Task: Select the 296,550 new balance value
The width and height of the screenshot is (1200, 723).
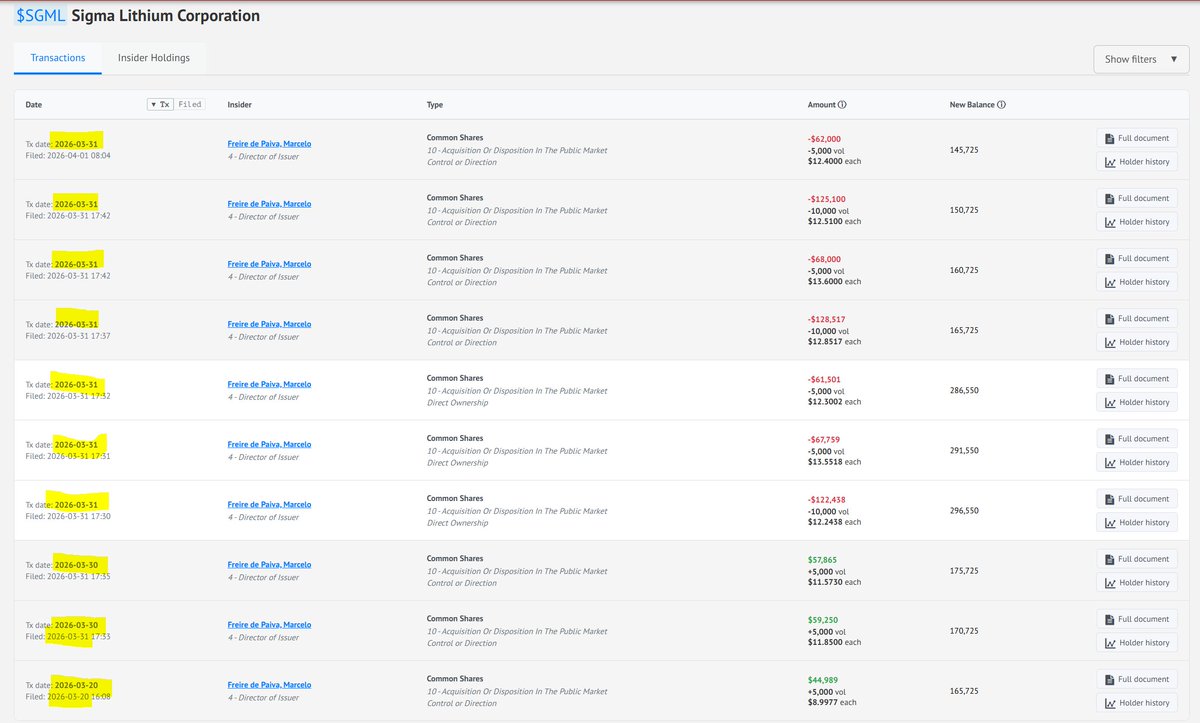Action: tap(964, 510)
